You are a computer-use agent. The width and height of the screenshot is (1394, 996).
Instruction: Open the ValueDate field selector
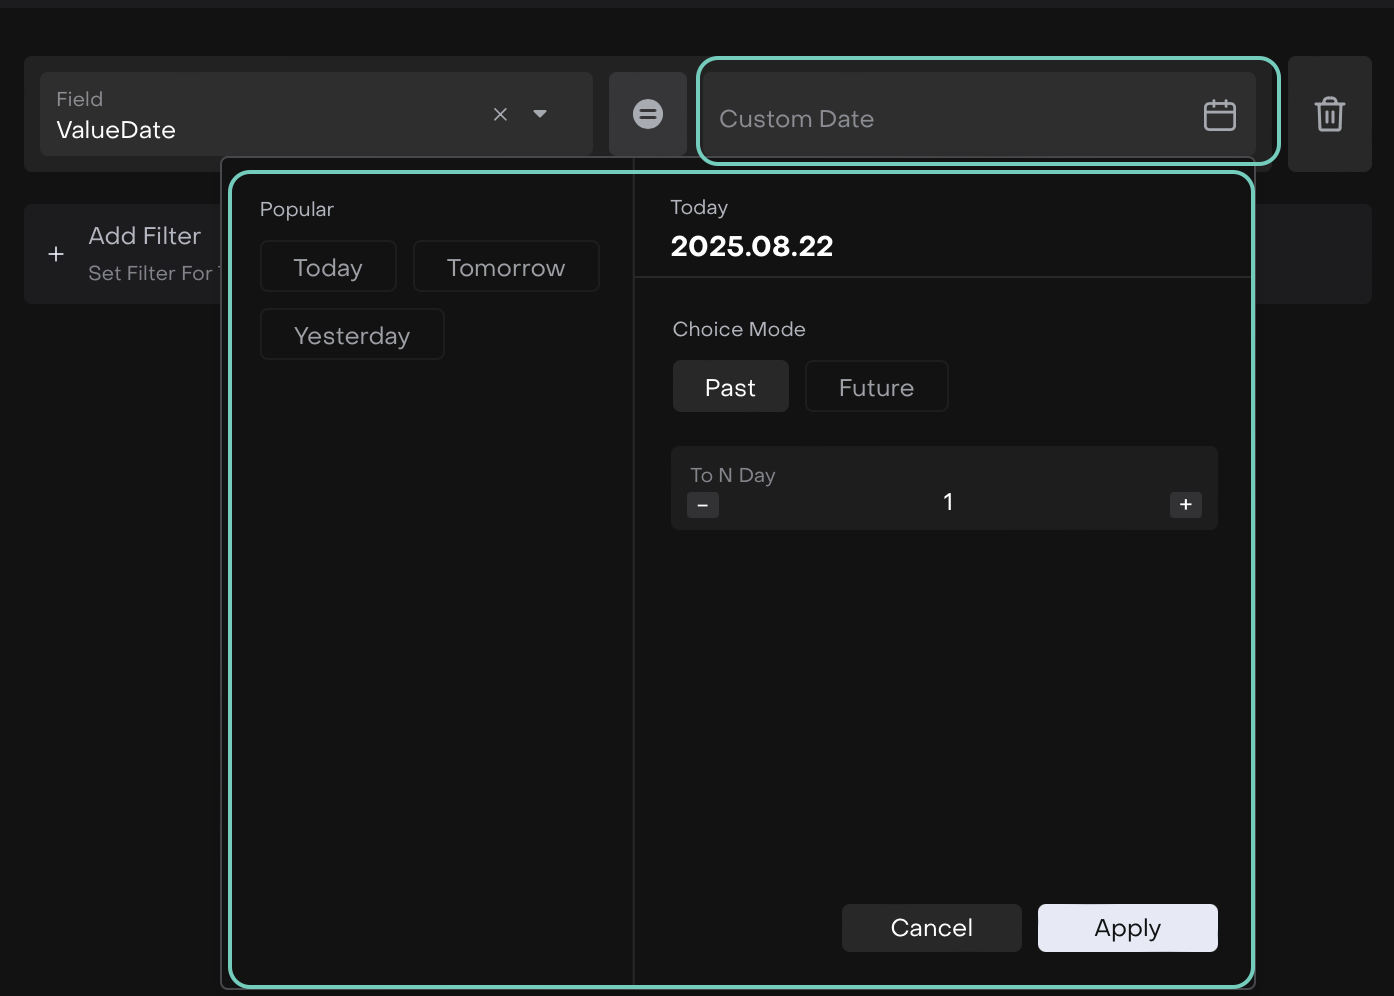(x=260, y=115)
